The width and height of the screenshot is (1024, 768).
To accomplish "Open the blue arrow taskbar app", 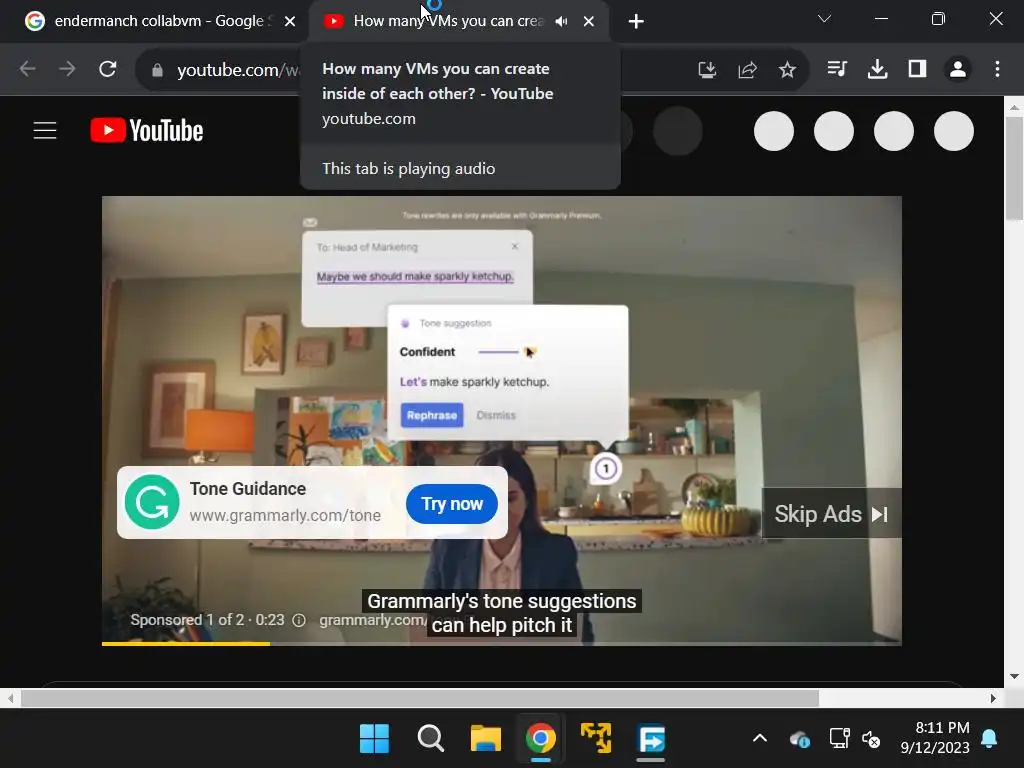I will [x=651, y=739].
